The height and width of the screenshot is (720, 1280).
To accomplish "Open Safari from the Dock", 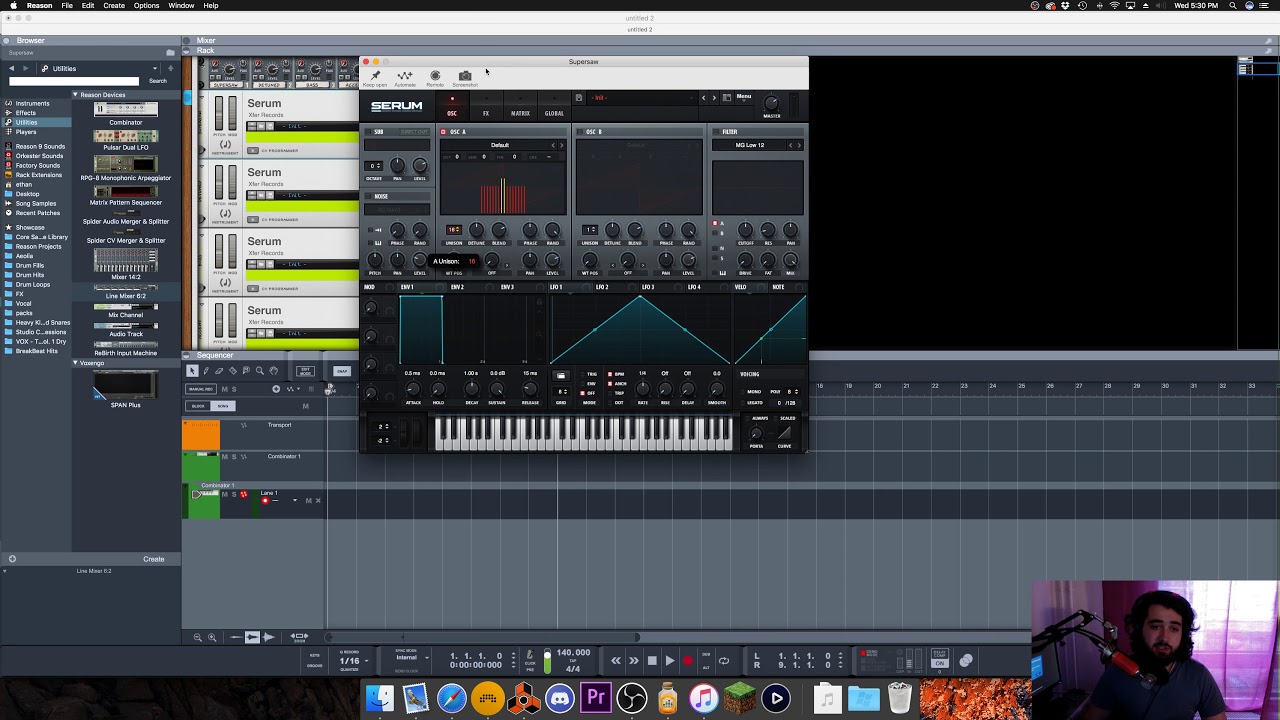I will (452, 698).
